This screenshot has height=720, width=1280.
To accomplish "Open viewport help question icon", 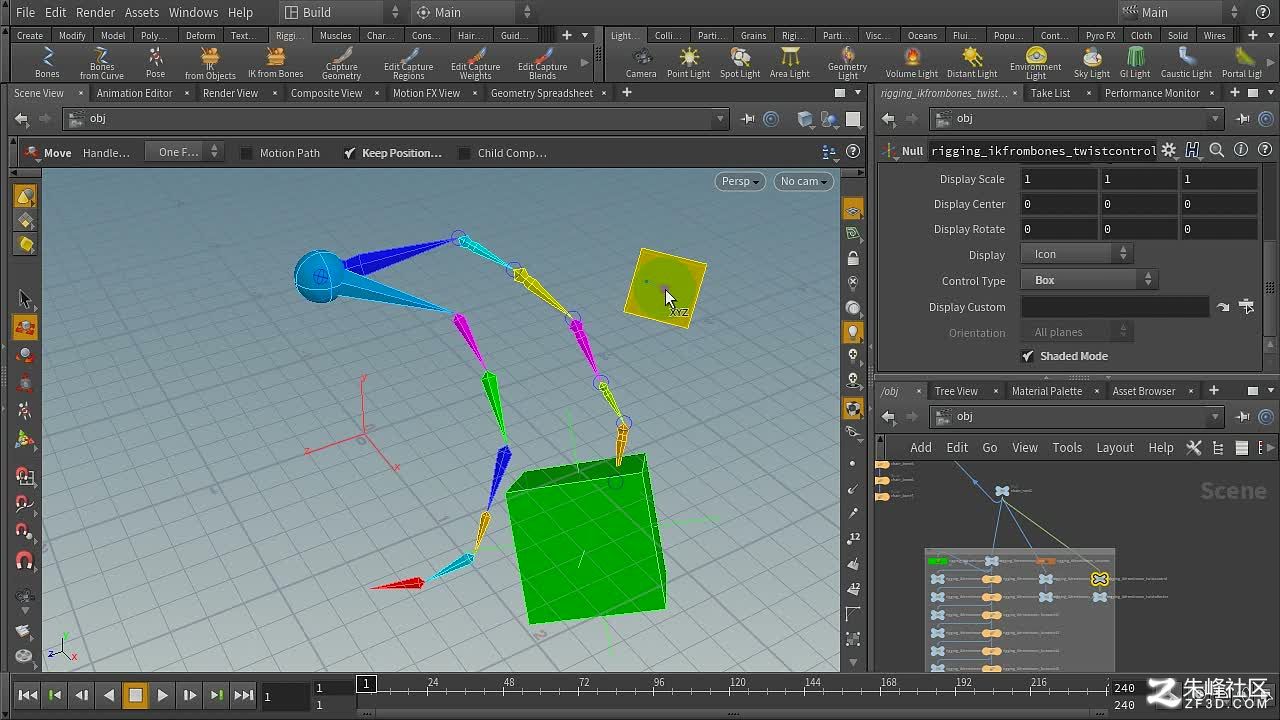I will 853,152.
